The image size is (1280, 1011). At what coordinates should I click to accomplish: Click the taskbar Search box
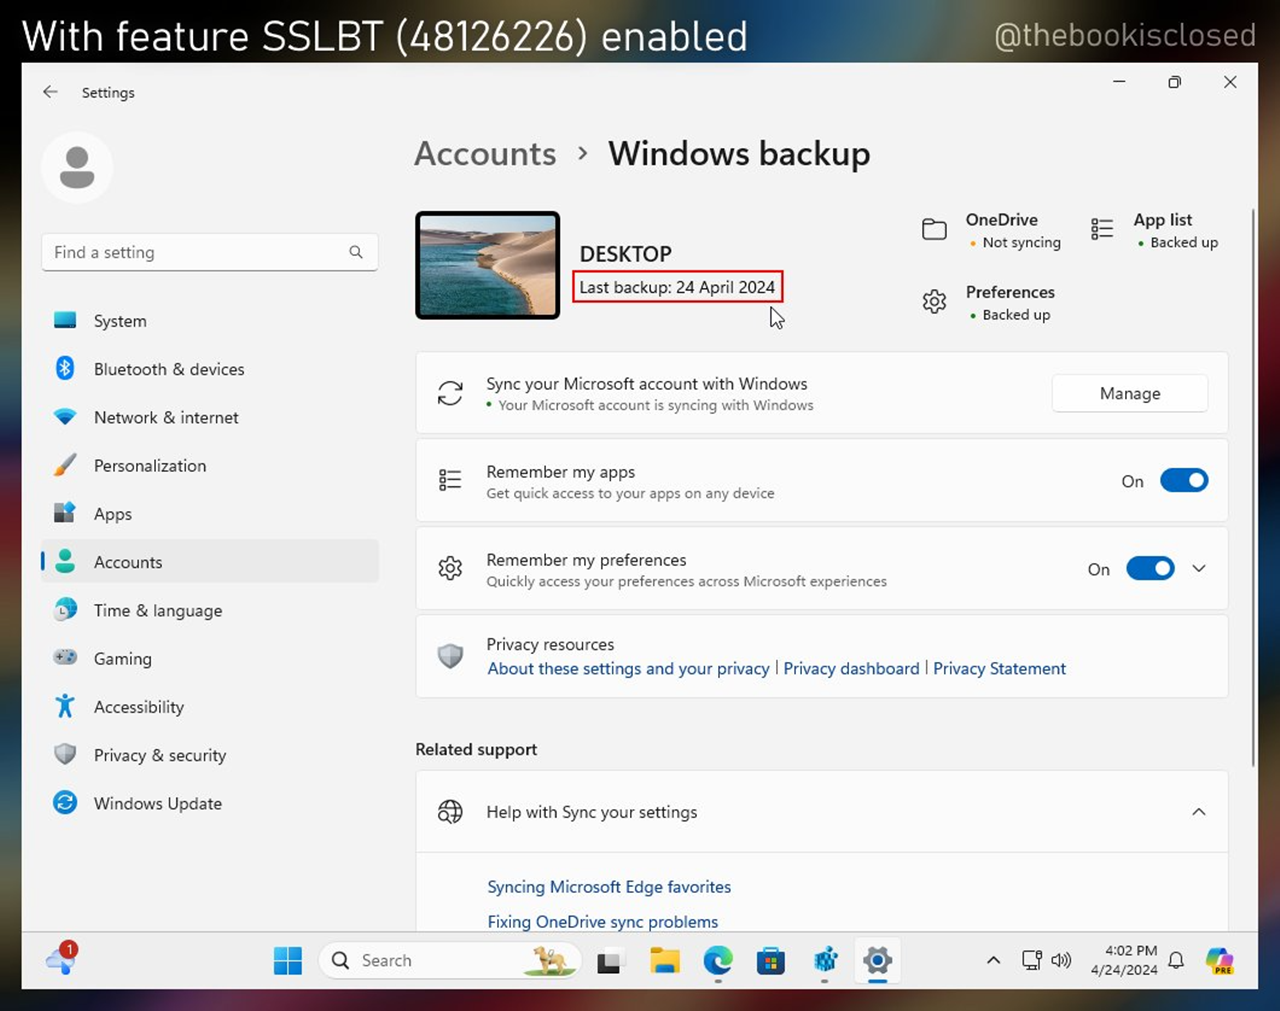(450, 961)
